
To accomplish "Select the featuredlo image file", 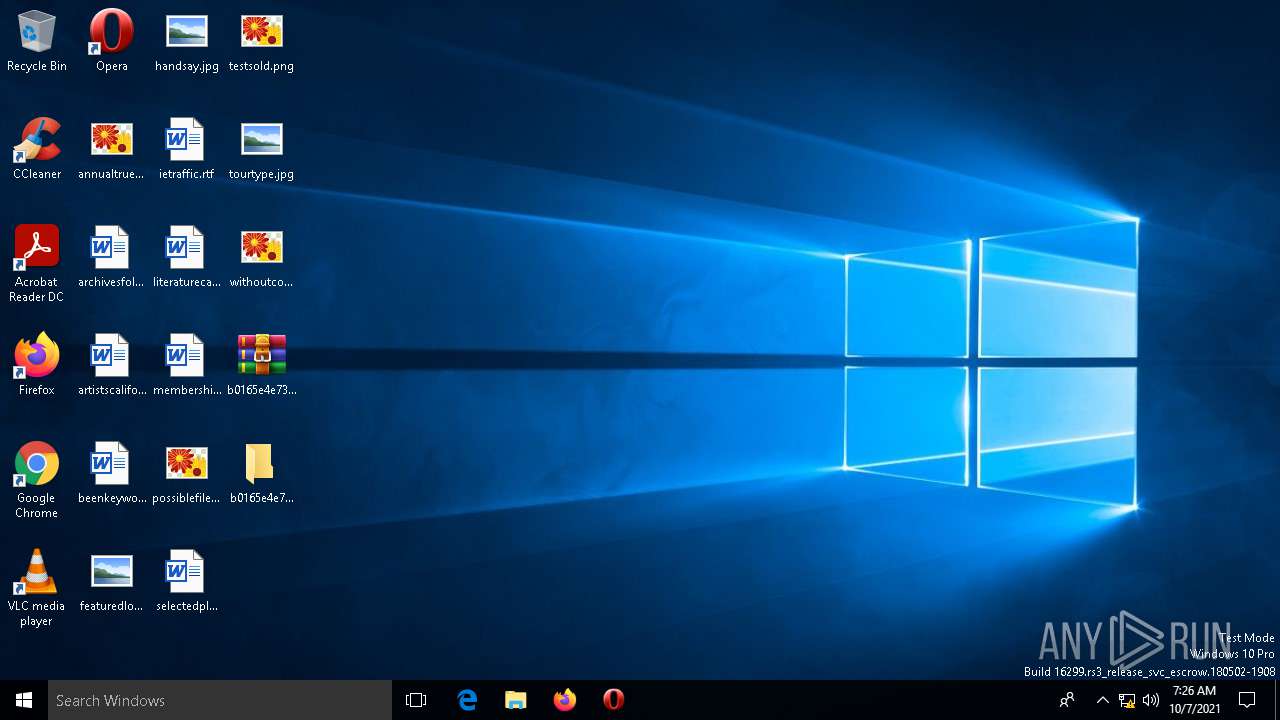I will pyautogui.click(x=112, y=581).
